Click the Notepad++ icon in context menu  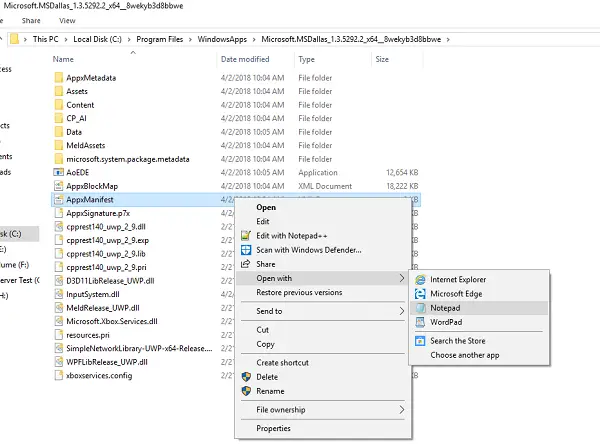246,235
